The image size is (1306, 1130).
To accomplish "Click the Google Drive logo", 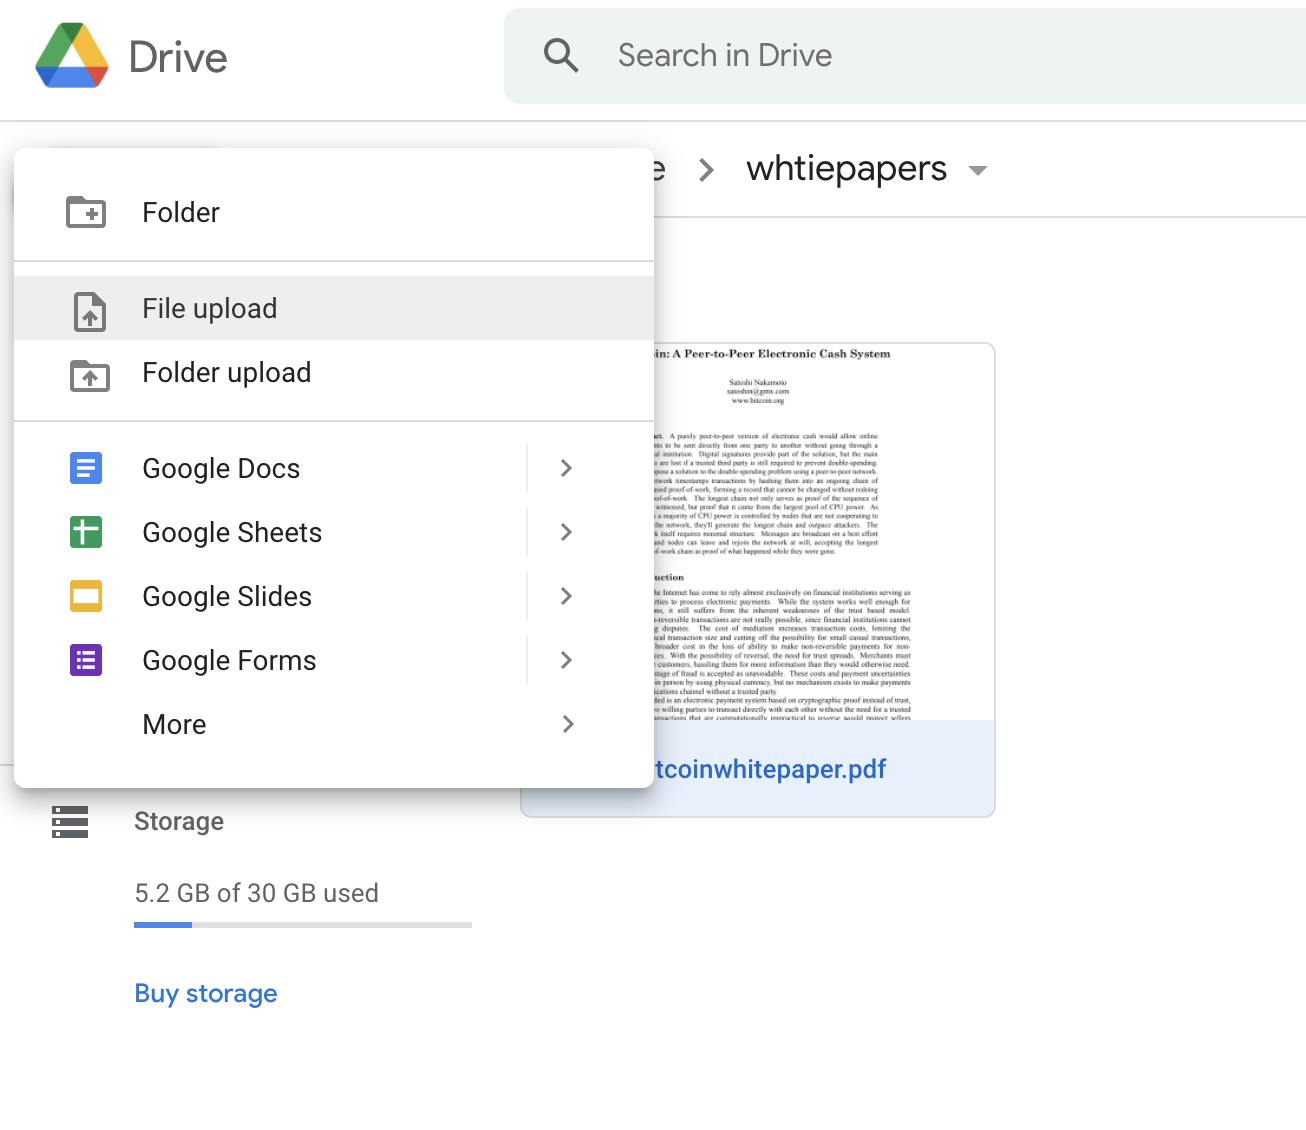I will click(72, 56).
